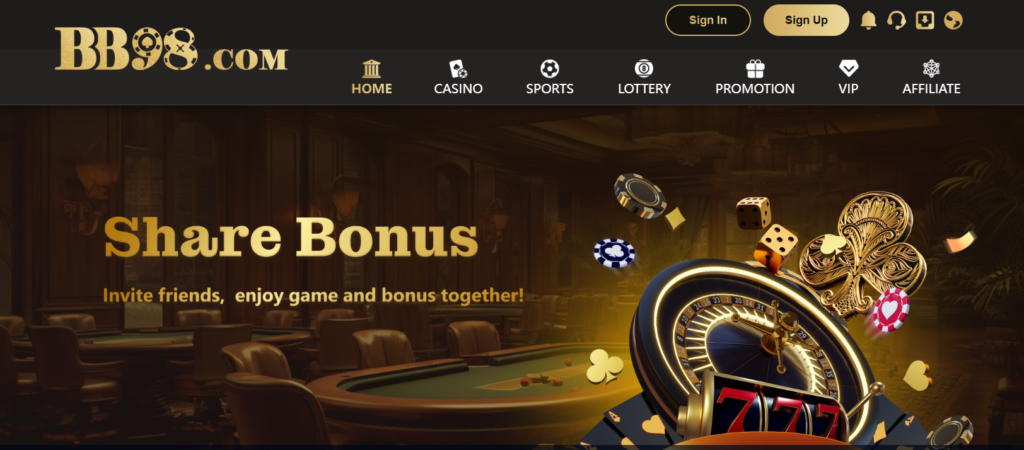The height and width of the screenshot is (450, 1024).
Task: Click the lottery ball icon
Action: point(644,69)
